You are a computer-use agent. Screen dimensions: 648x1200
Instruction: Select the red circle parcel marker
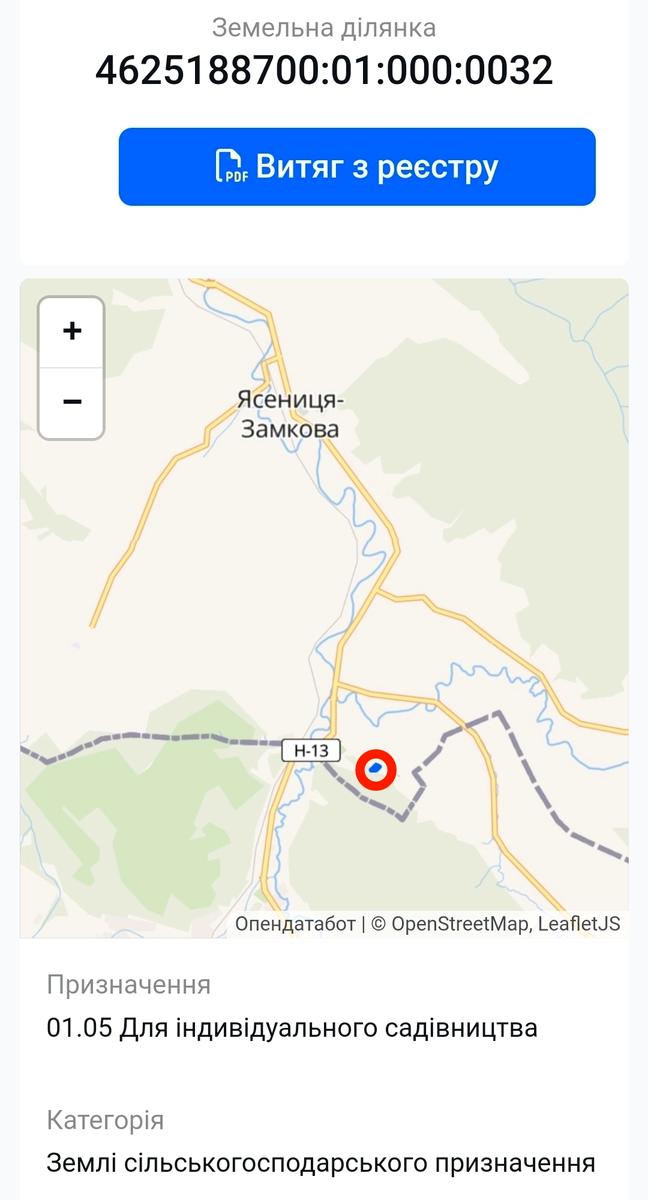pyautogui.click(x=376, y=769)
